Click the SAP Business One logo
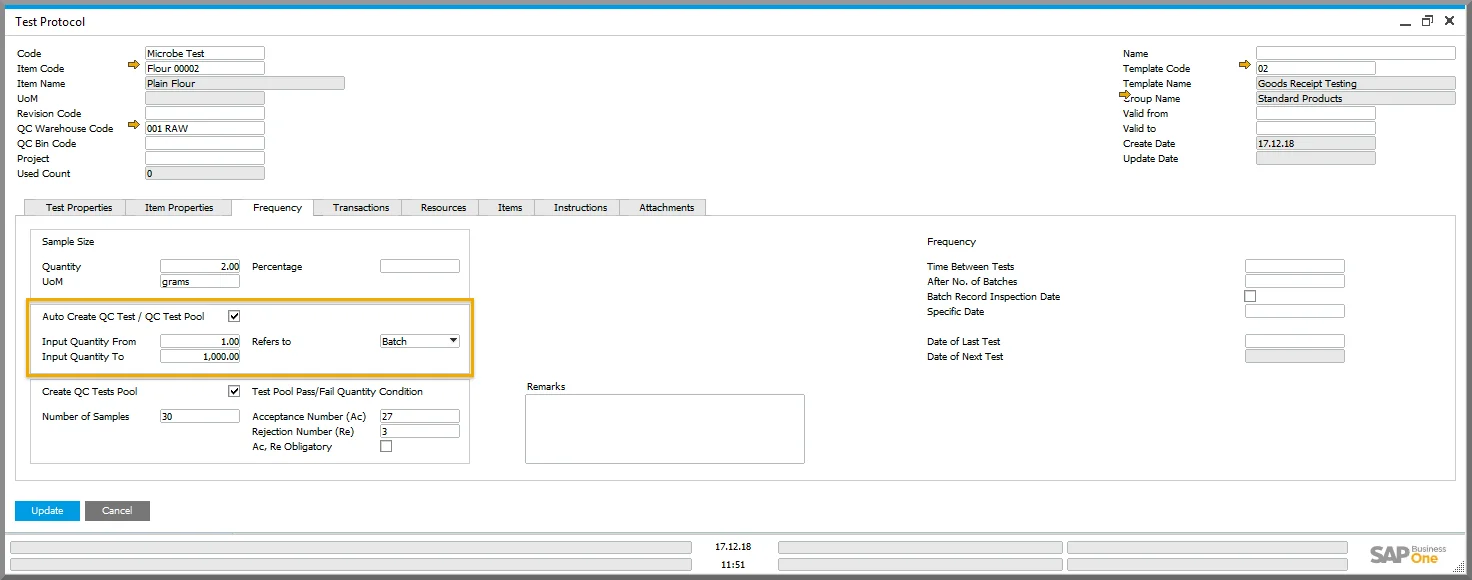Screen dimensions: 1472x580 1408,555
